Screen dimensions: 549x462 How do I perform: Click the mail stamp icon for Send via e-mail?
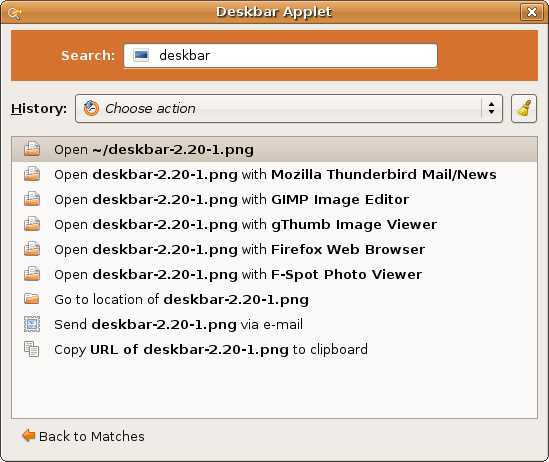[x=32, y=324]
